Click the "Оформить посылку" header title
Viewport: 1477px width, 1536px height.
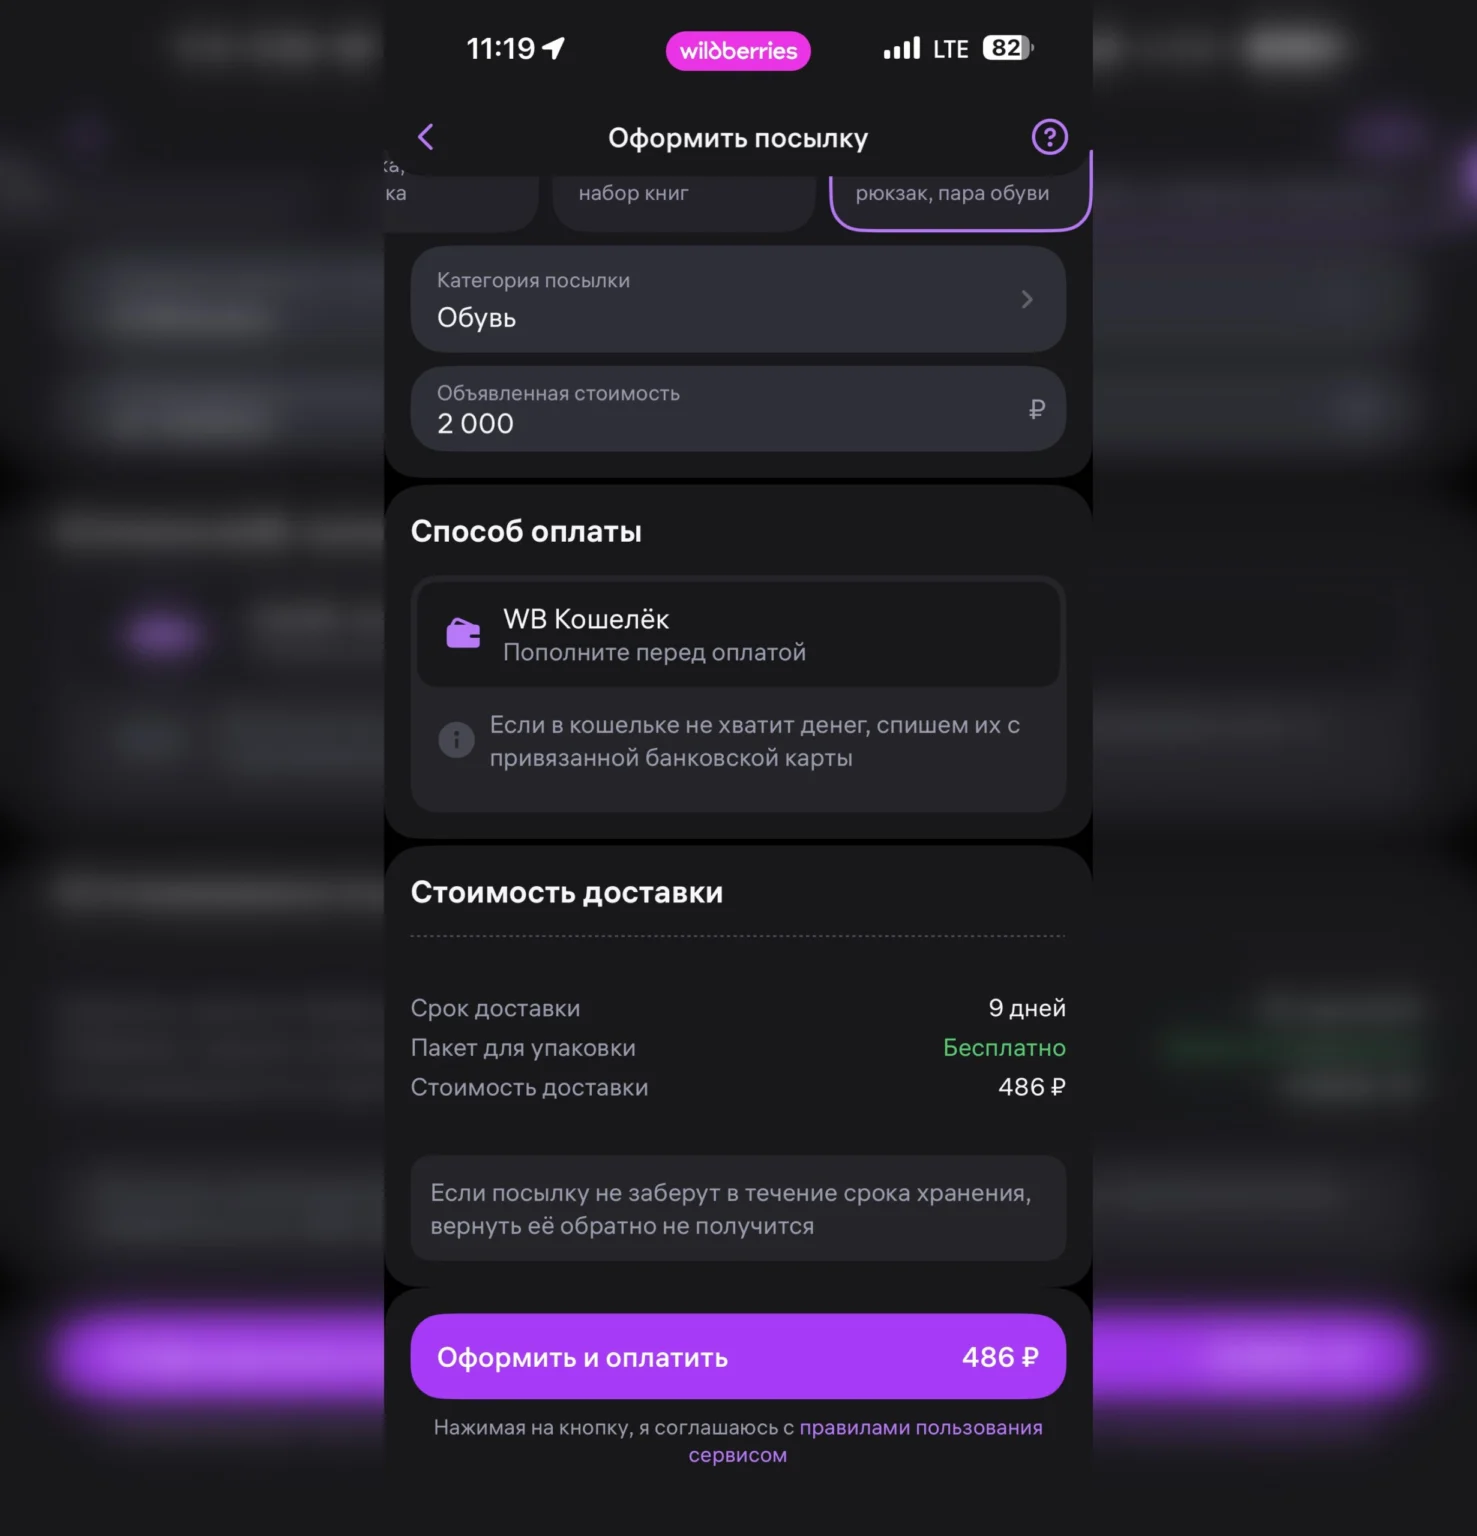point(738,138)
